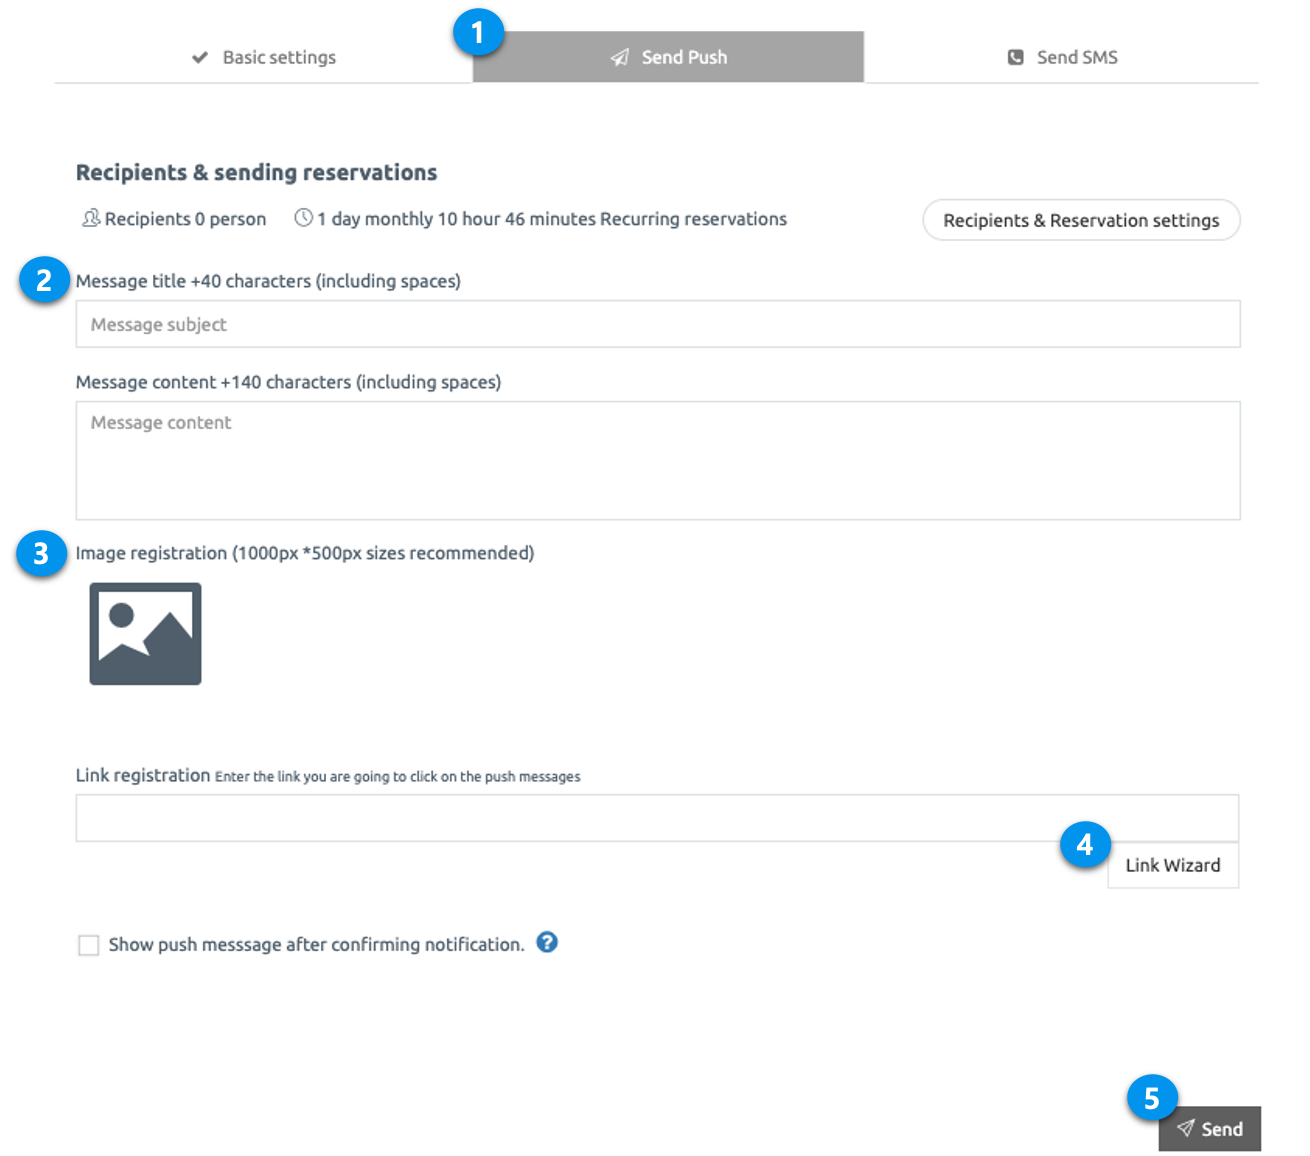Click the phone icon beside Send SMS

coord(1015,58)
